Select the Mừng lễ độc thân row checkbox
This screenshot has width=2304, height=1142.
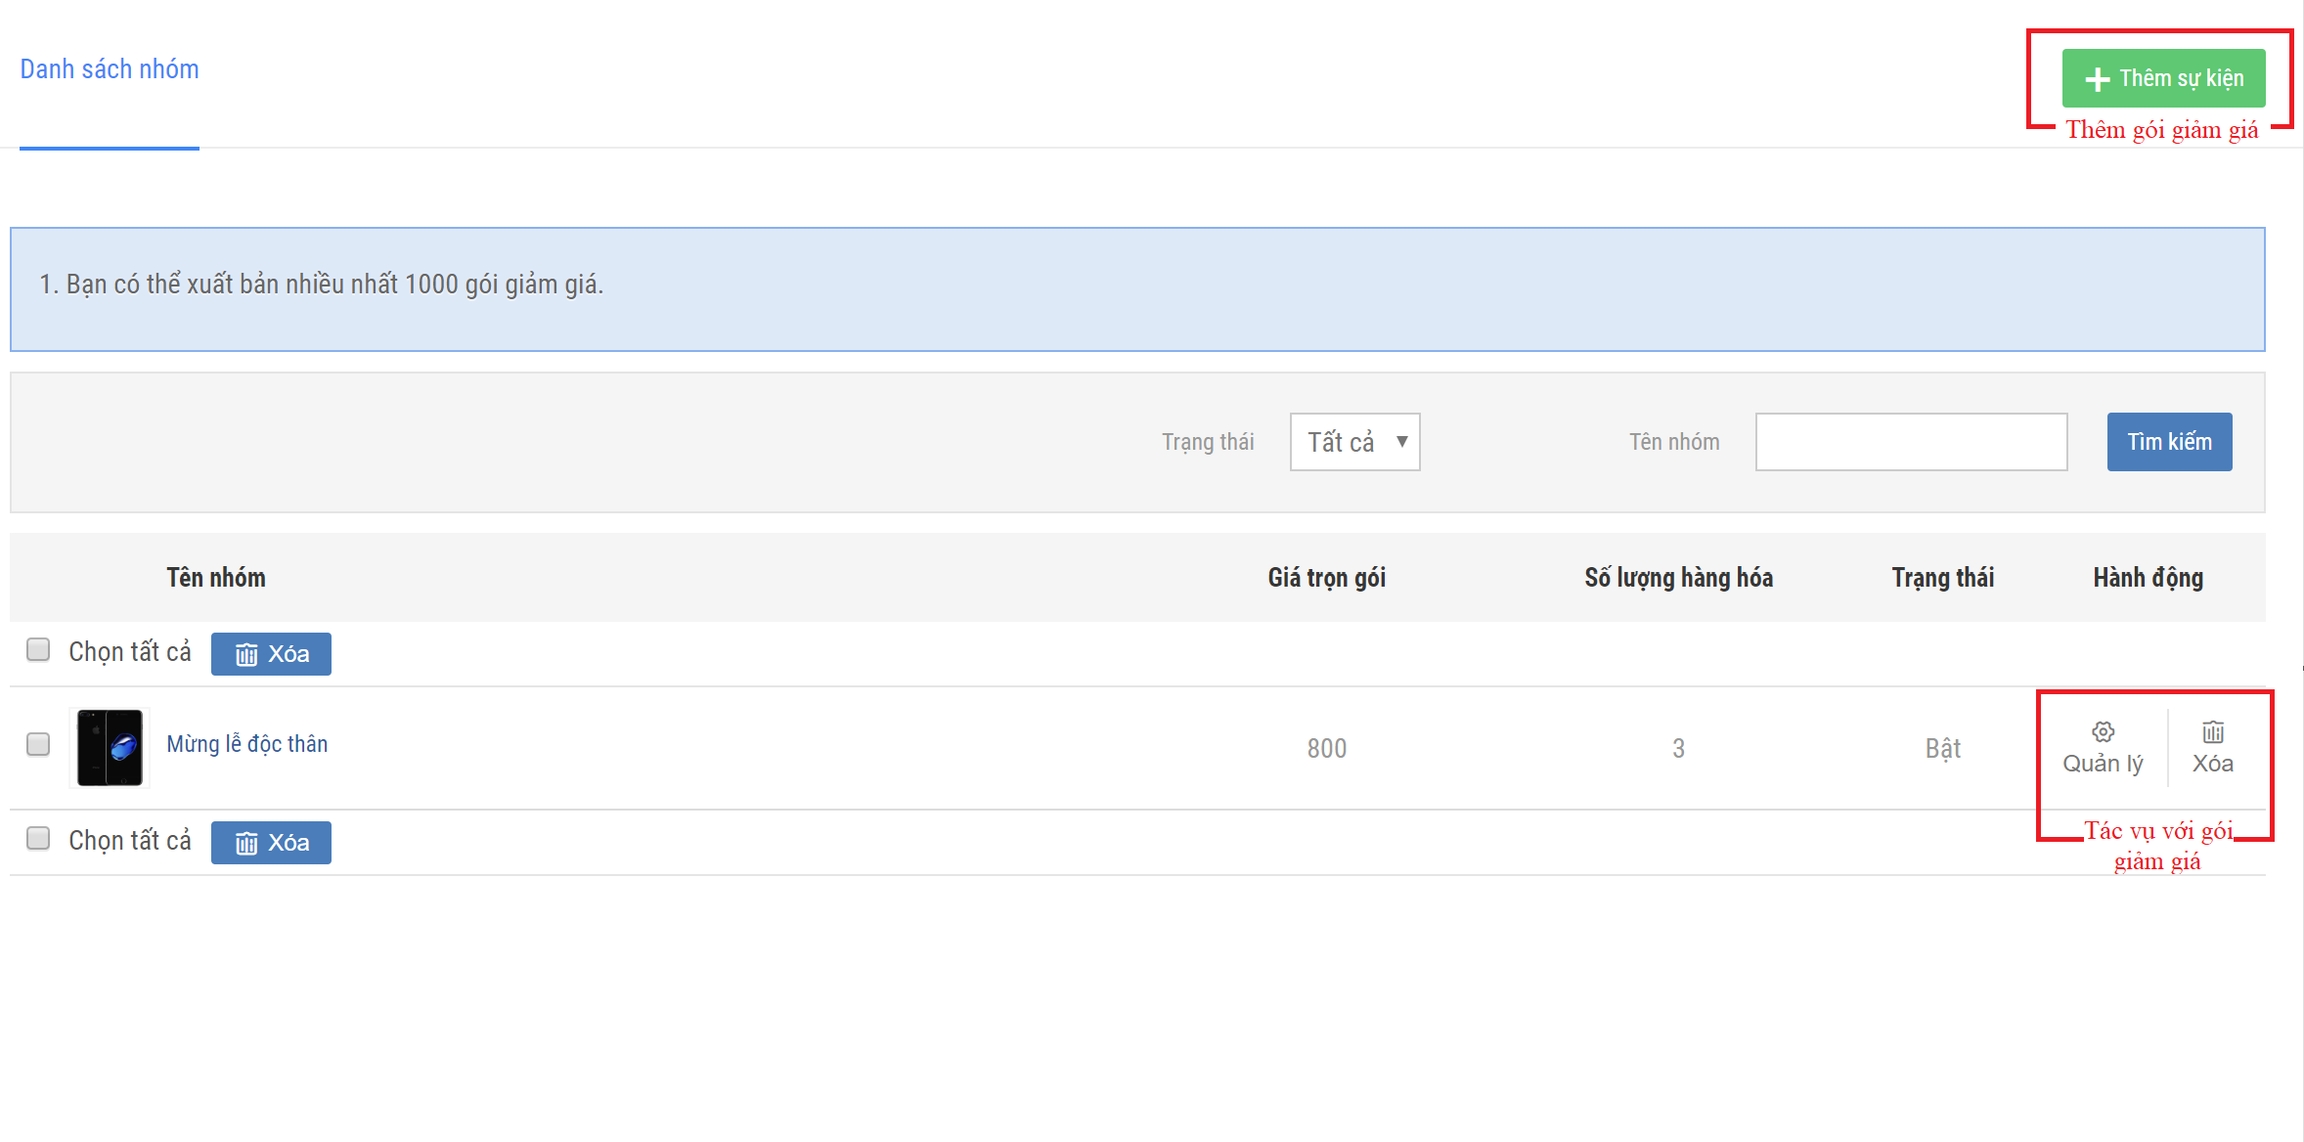38,744
